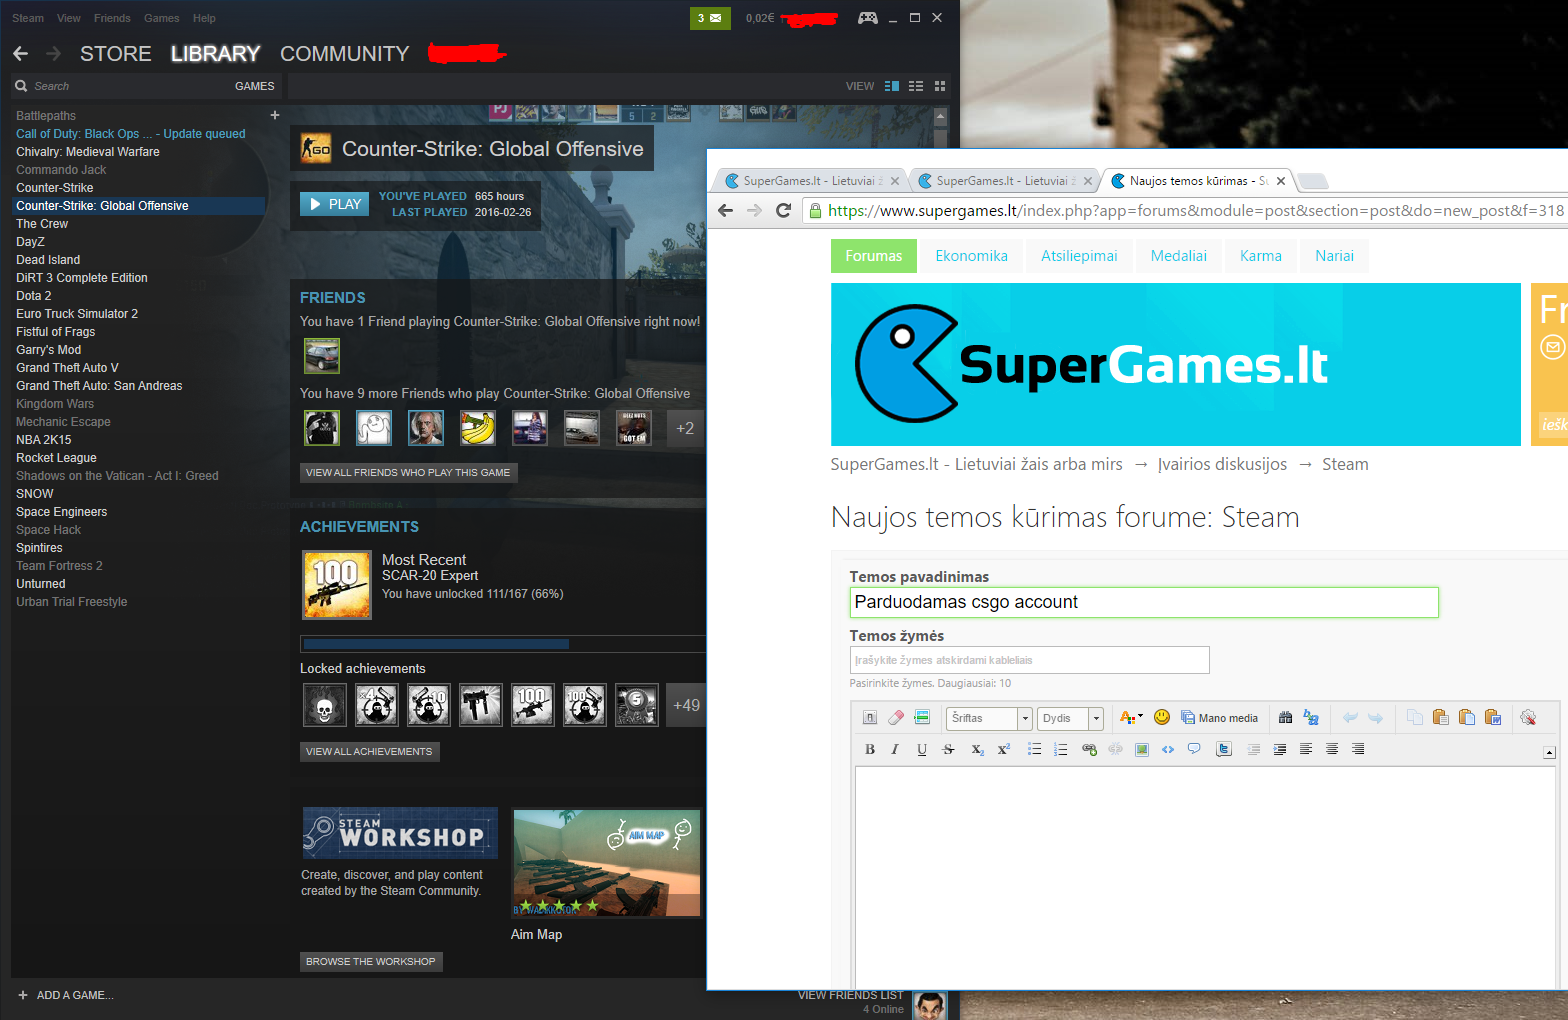This screenshot has height=1020, width=1568.
Task: Reload the SuperGames browser page
Action: click(784, 210)
